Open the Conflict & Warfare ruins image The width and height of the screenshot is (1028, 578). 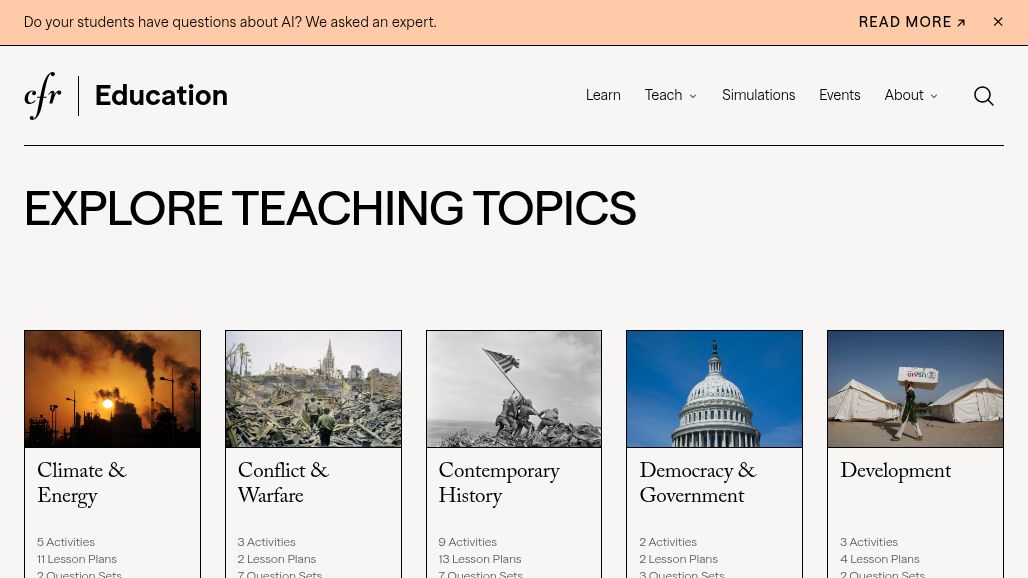click(313, 389)
